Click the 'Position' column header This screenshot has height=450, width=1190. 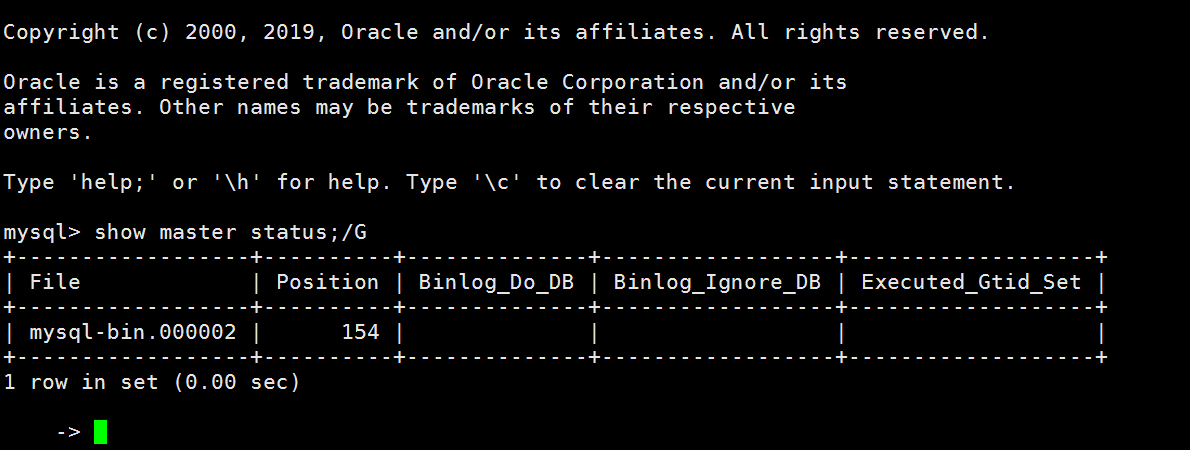327,282
